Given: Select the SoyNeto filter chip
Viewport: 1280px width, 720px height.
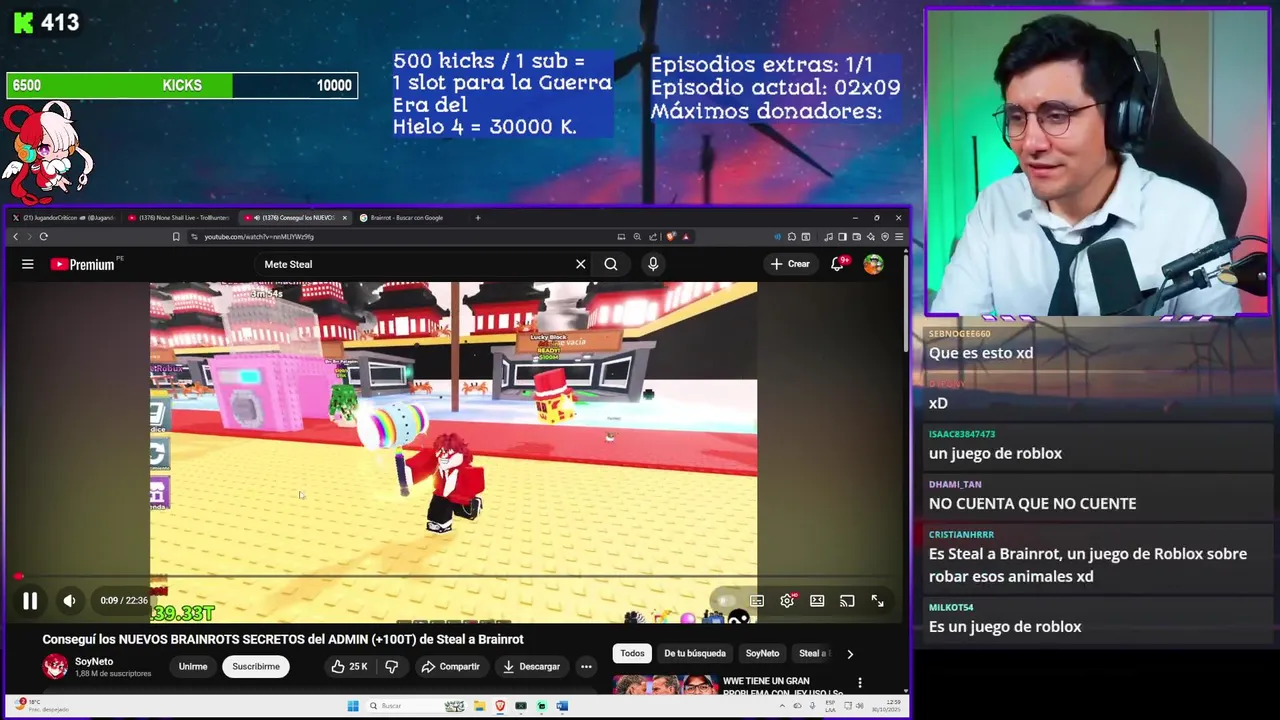Looking at the screenshot, I should point(762,653).
